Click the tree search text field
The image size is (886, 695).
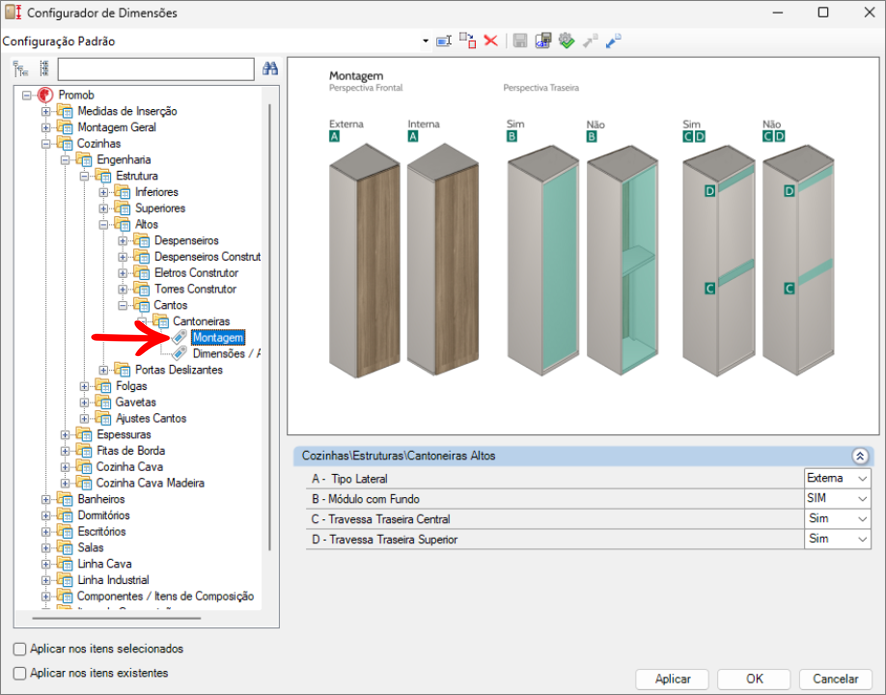point(156,70)
